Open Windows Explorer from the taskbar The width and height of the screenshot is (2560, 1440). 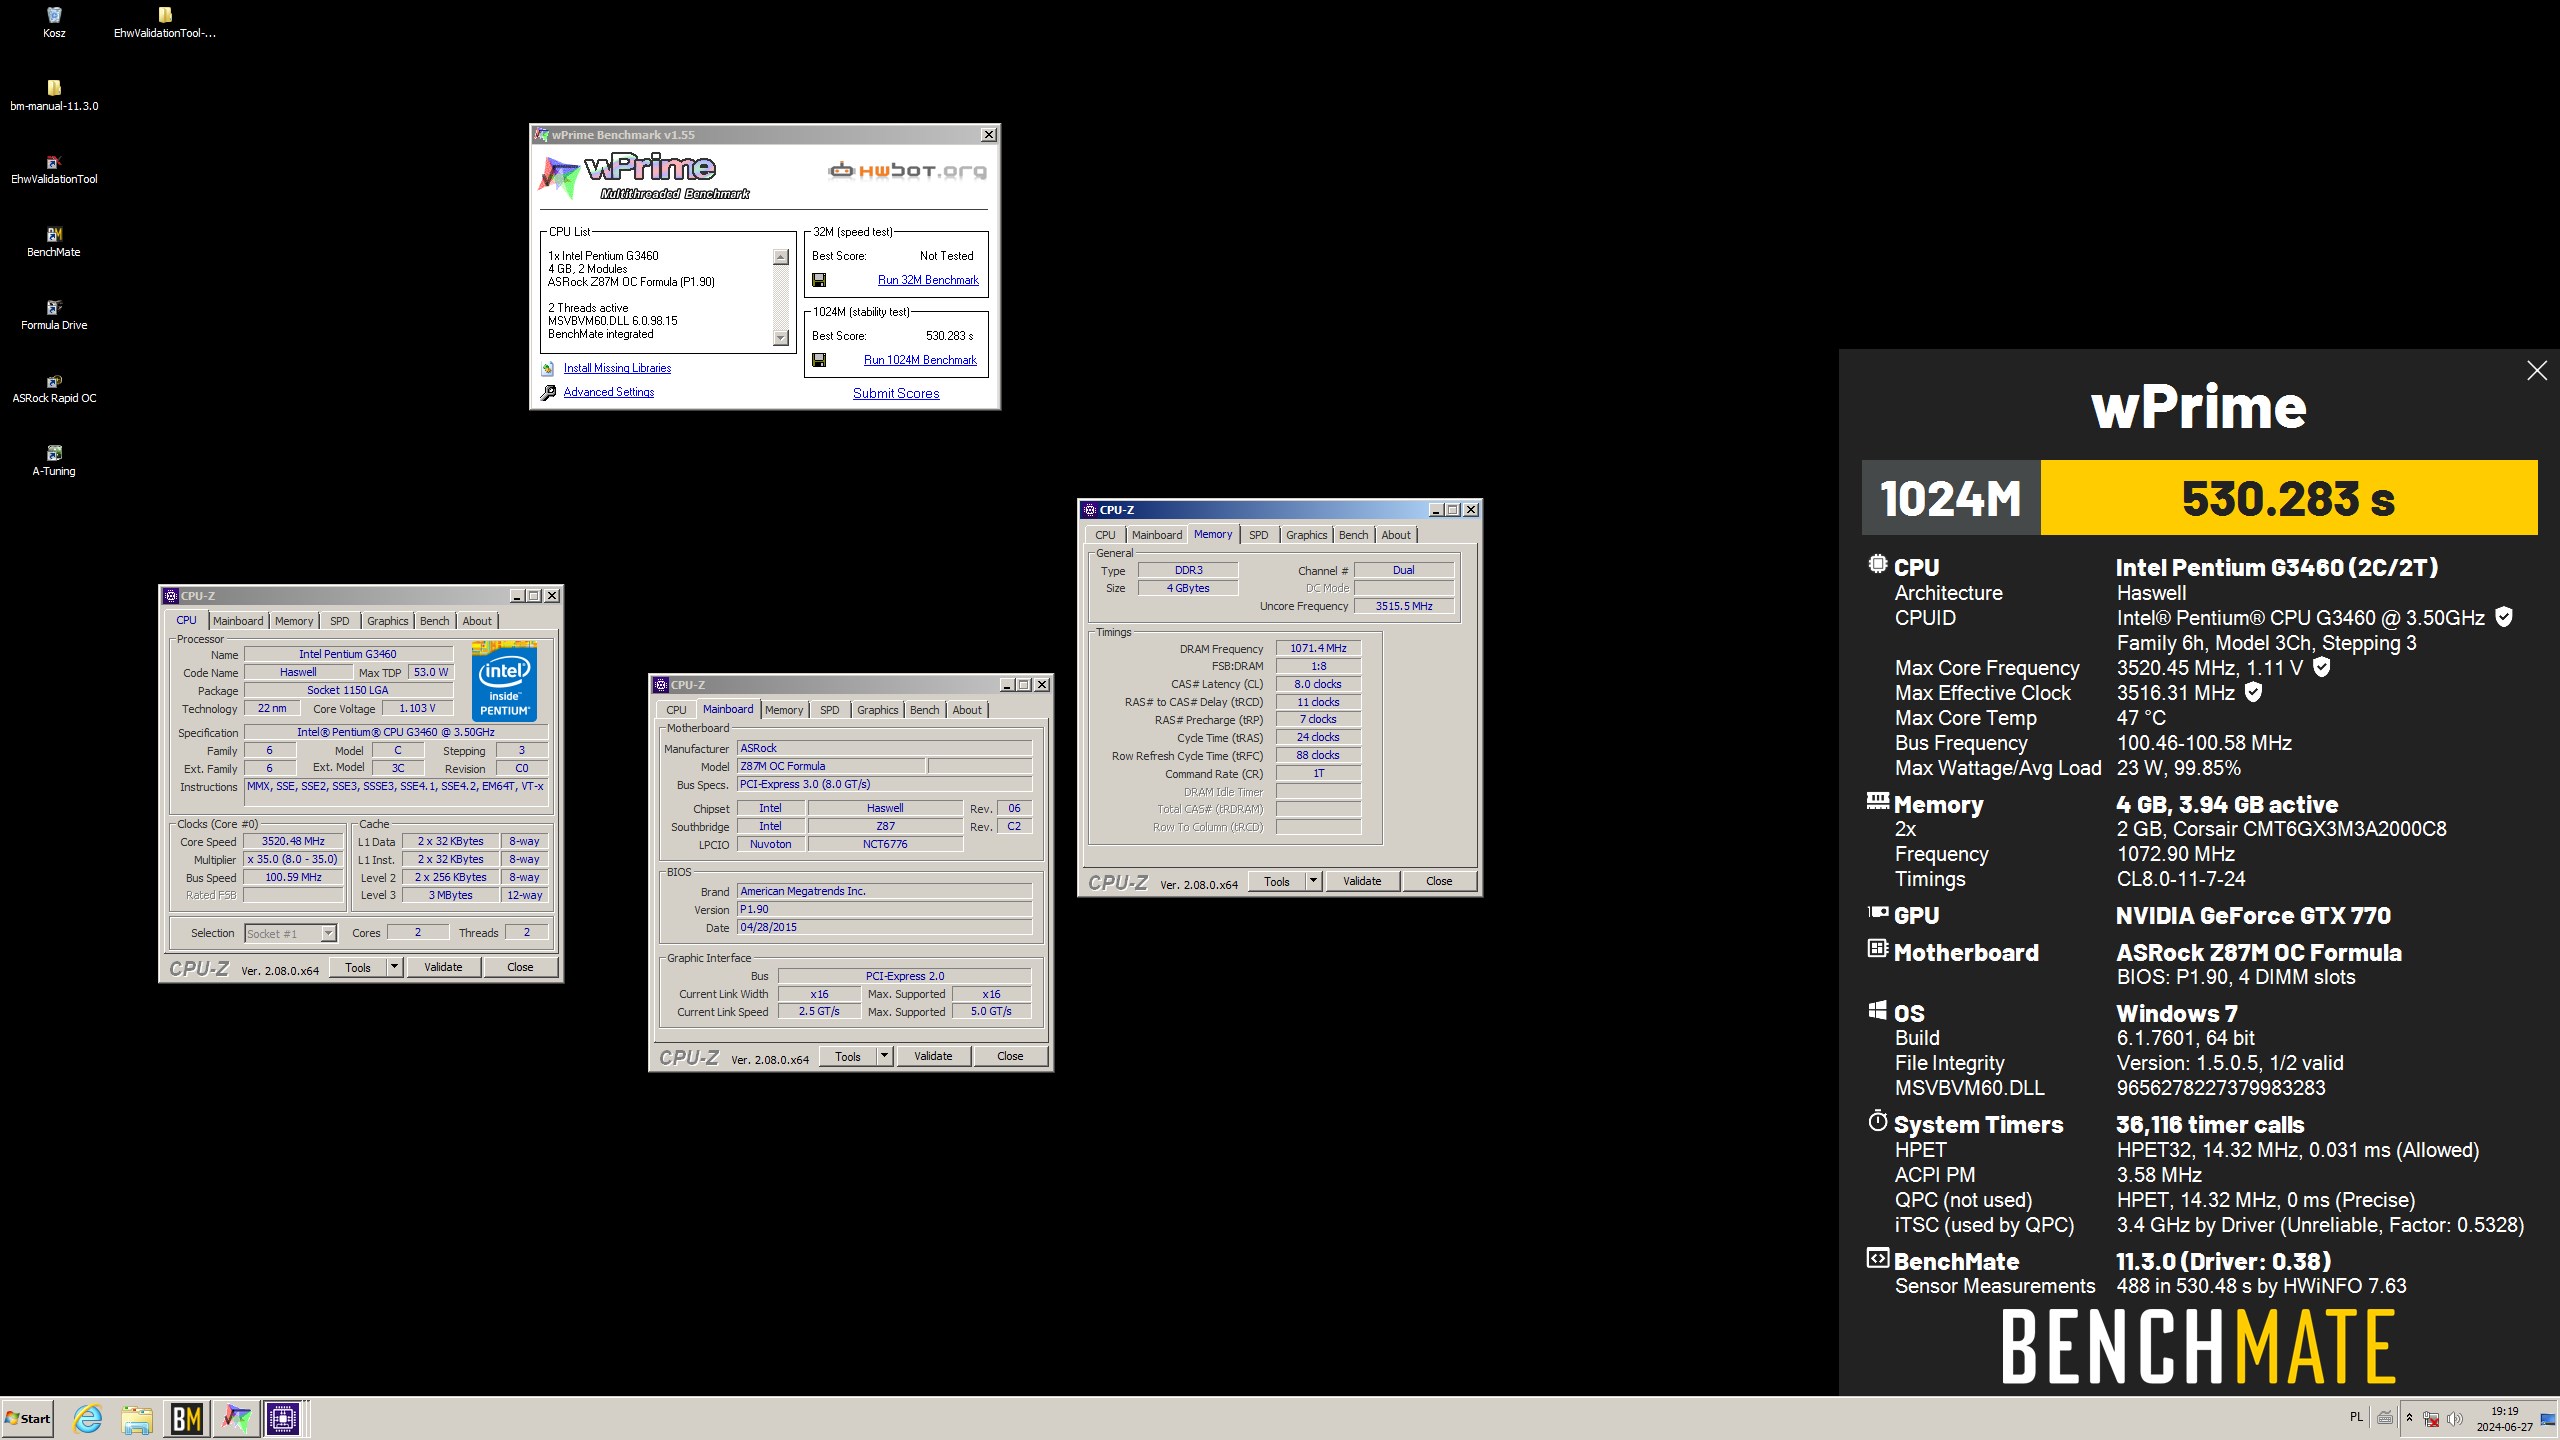[x=137, y=1418]
